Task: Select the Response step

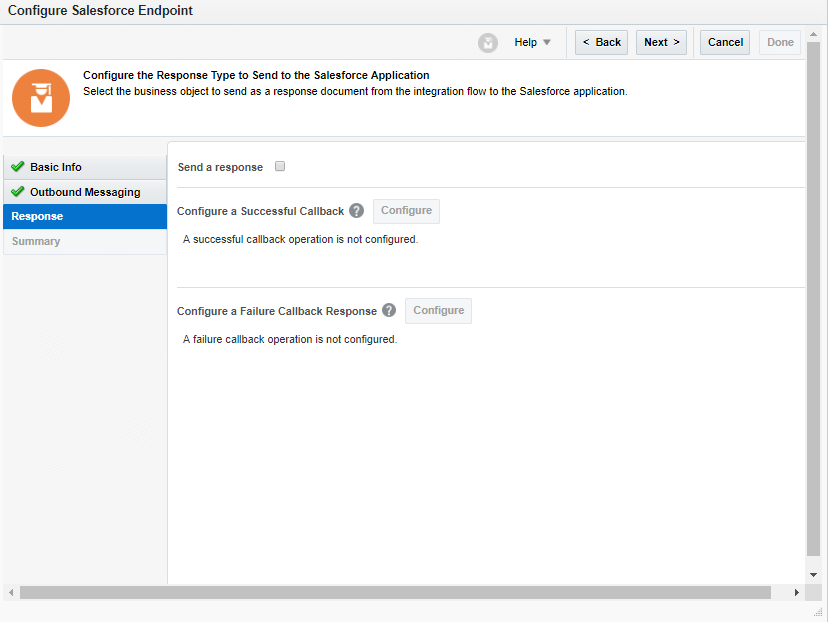Action: (x=85, y=216)
